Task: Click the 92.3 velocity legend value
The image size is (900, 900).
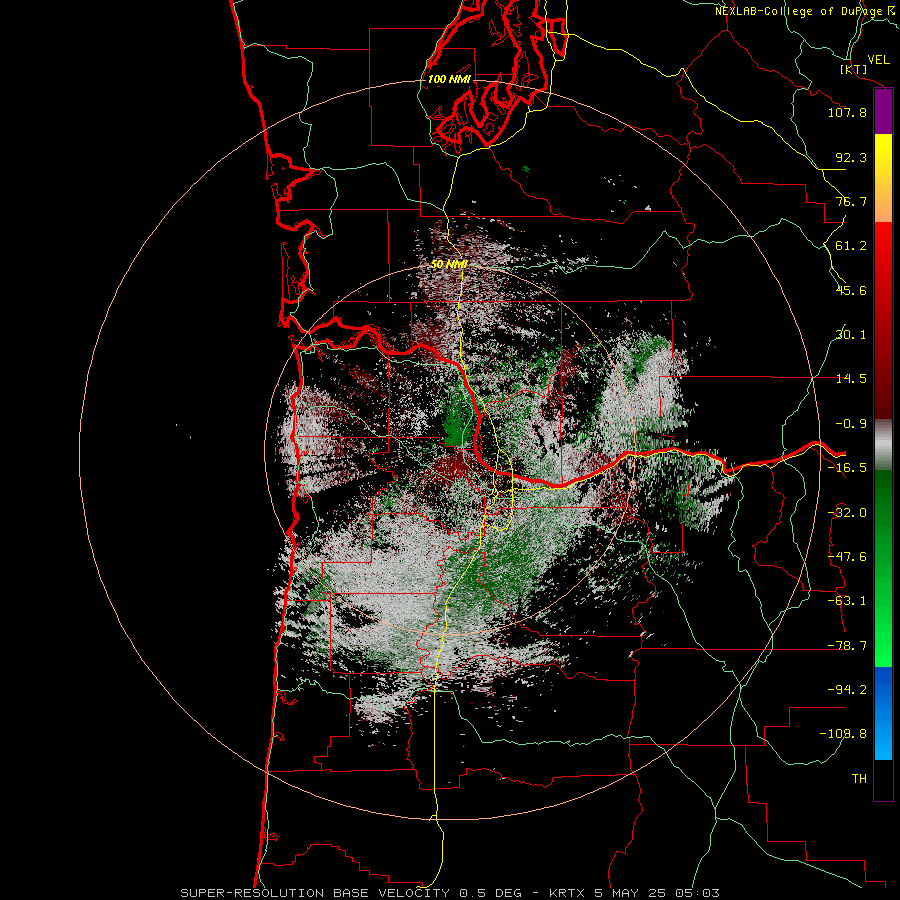Action: (851, 157)
